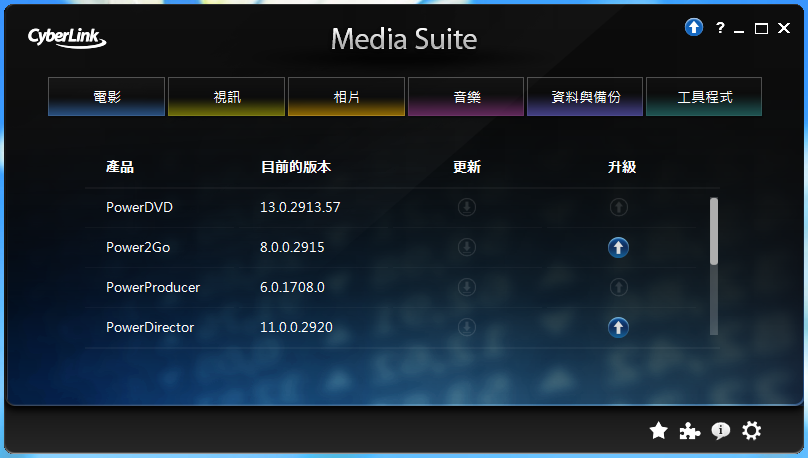Close the Media Suite window
Viewport: 808px width, 458px height.
tap(784, 28)
